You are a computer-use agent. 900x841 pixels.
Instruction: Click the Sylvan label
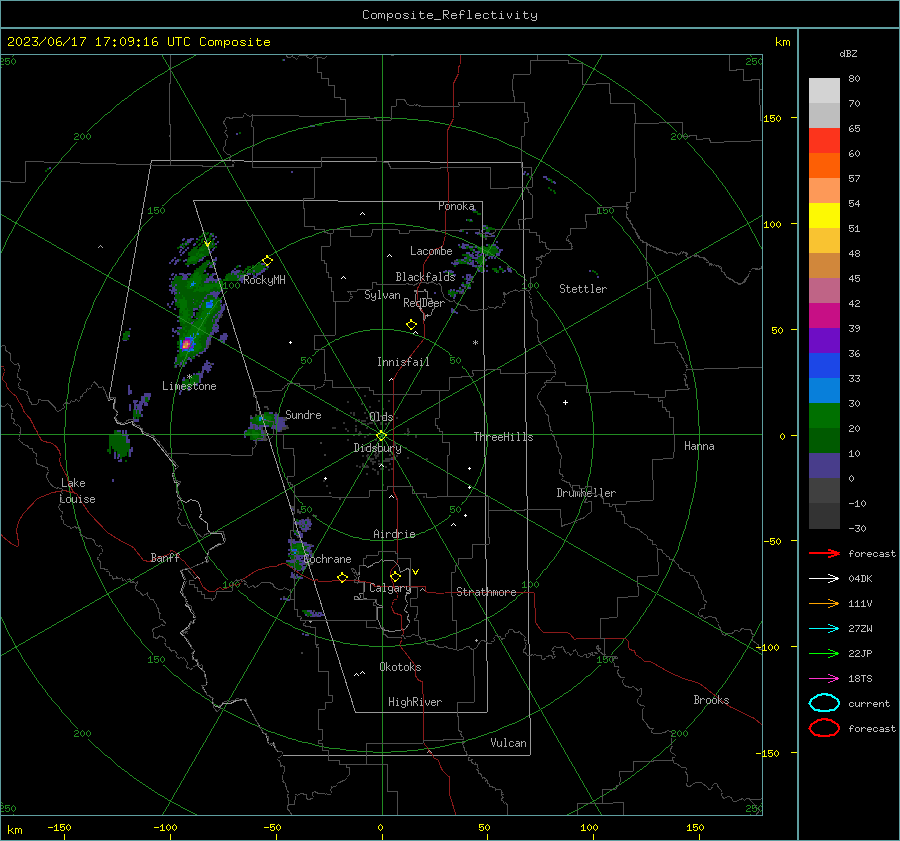coord(382,295)
